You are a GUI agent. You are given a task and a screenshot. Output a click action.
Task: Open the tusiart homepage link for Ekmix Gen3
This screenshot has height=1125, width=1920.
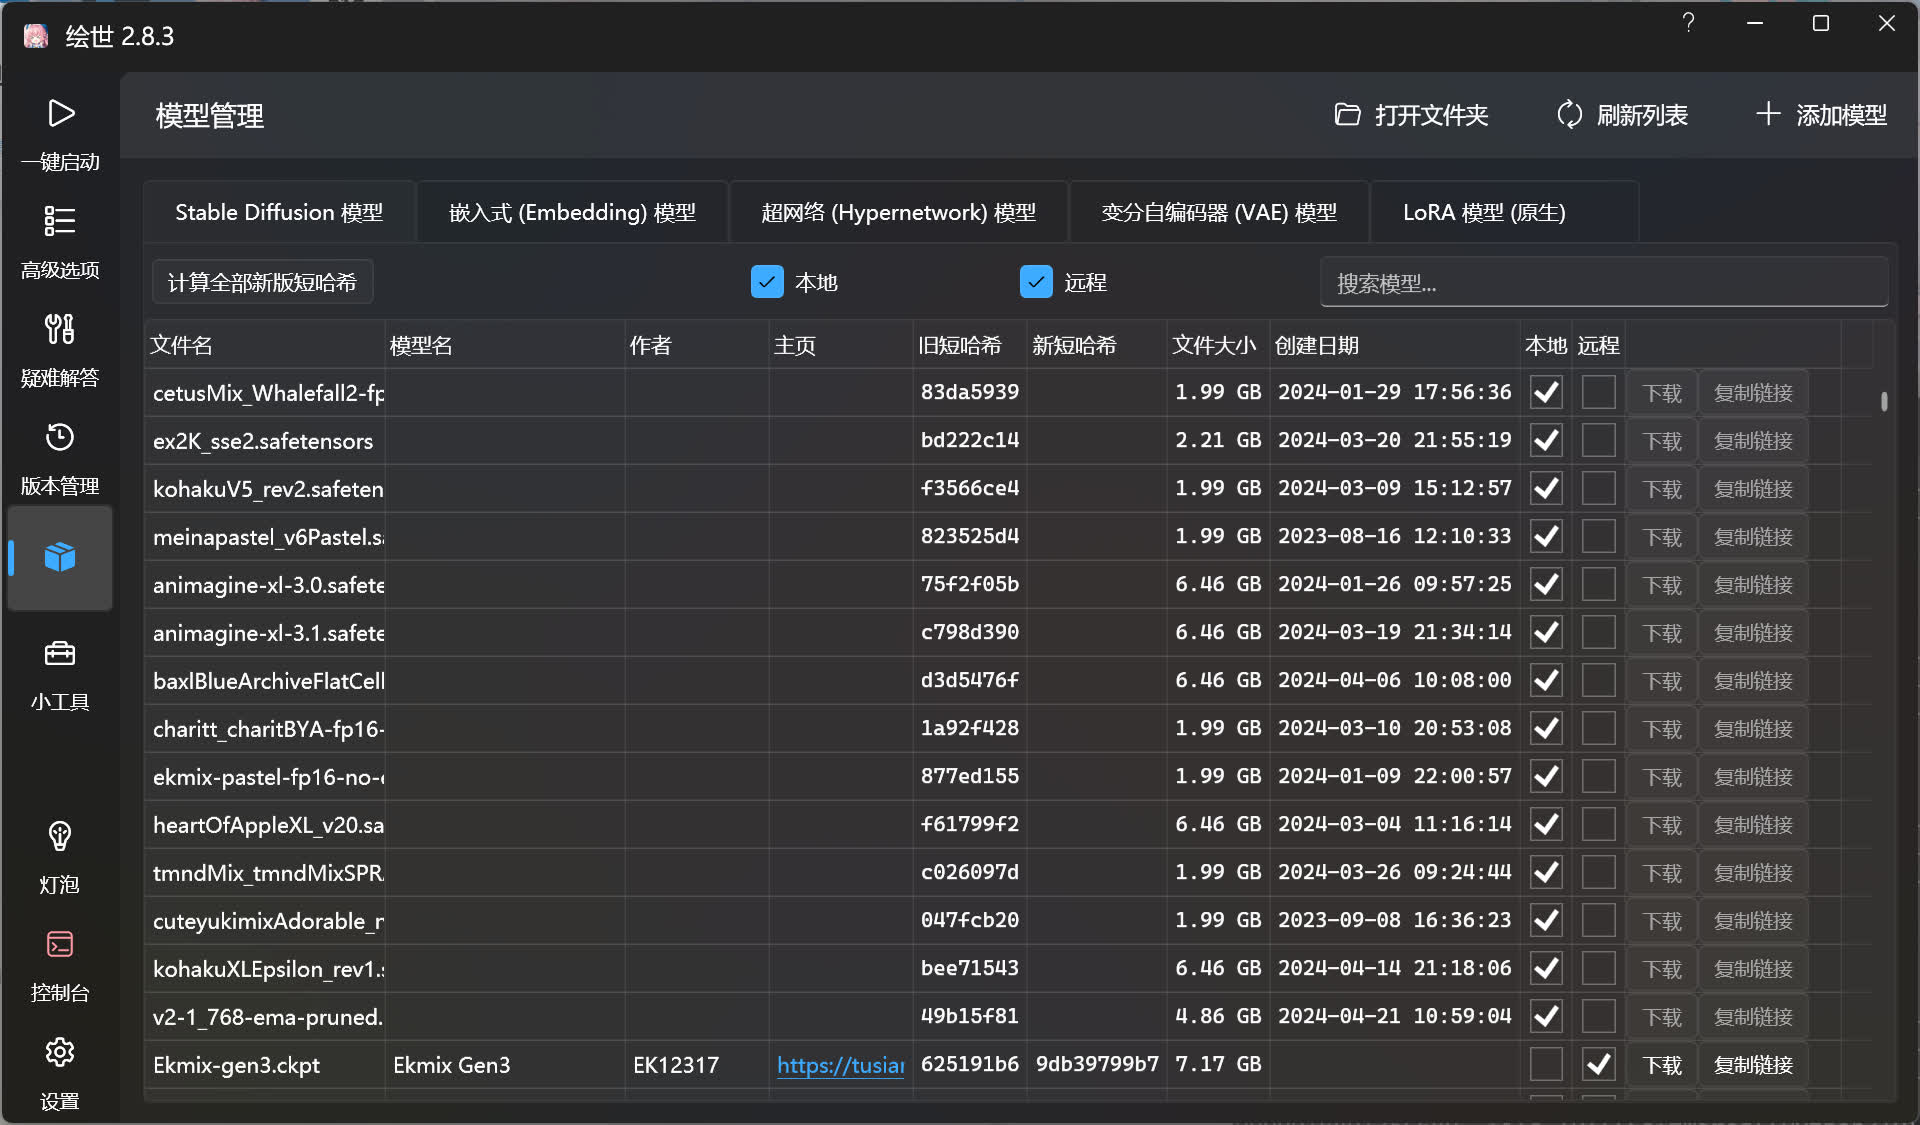click(840, 1065)
